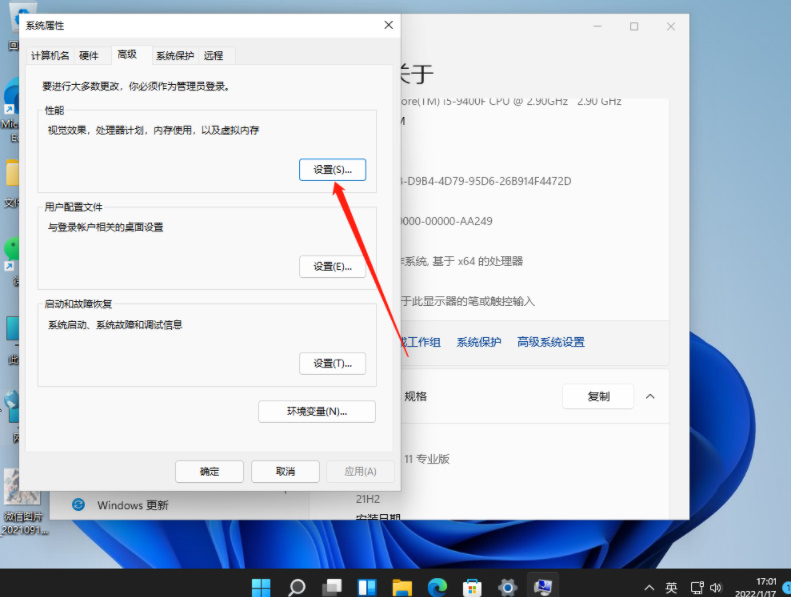Open performance 设置(S)... button
This screenshot has width=791, height=597.
[332, 170]
